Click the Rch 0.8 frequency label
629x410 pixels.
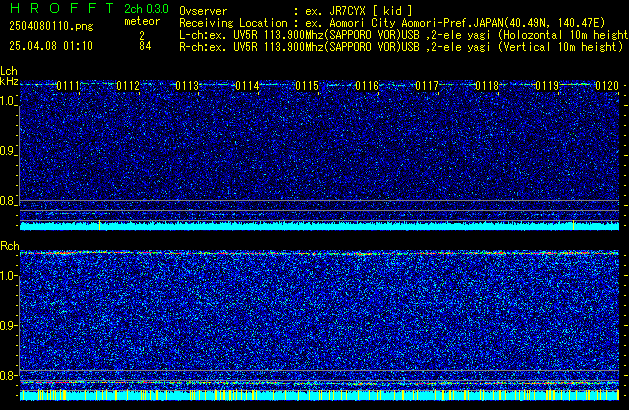point(8,375)
